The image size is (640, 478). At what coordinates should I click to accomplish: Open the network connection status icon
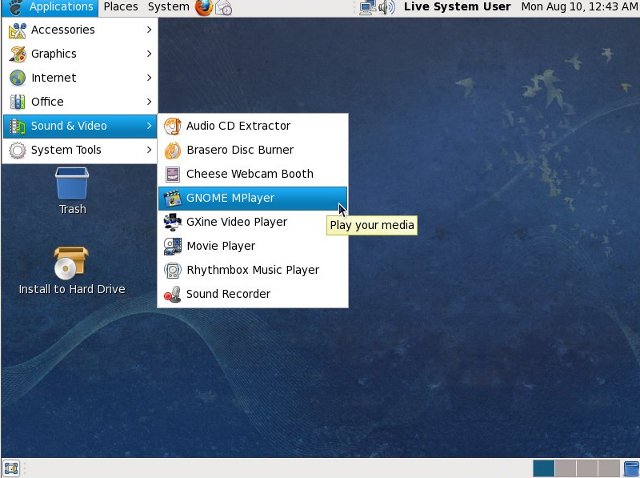(x=367, y=7)
